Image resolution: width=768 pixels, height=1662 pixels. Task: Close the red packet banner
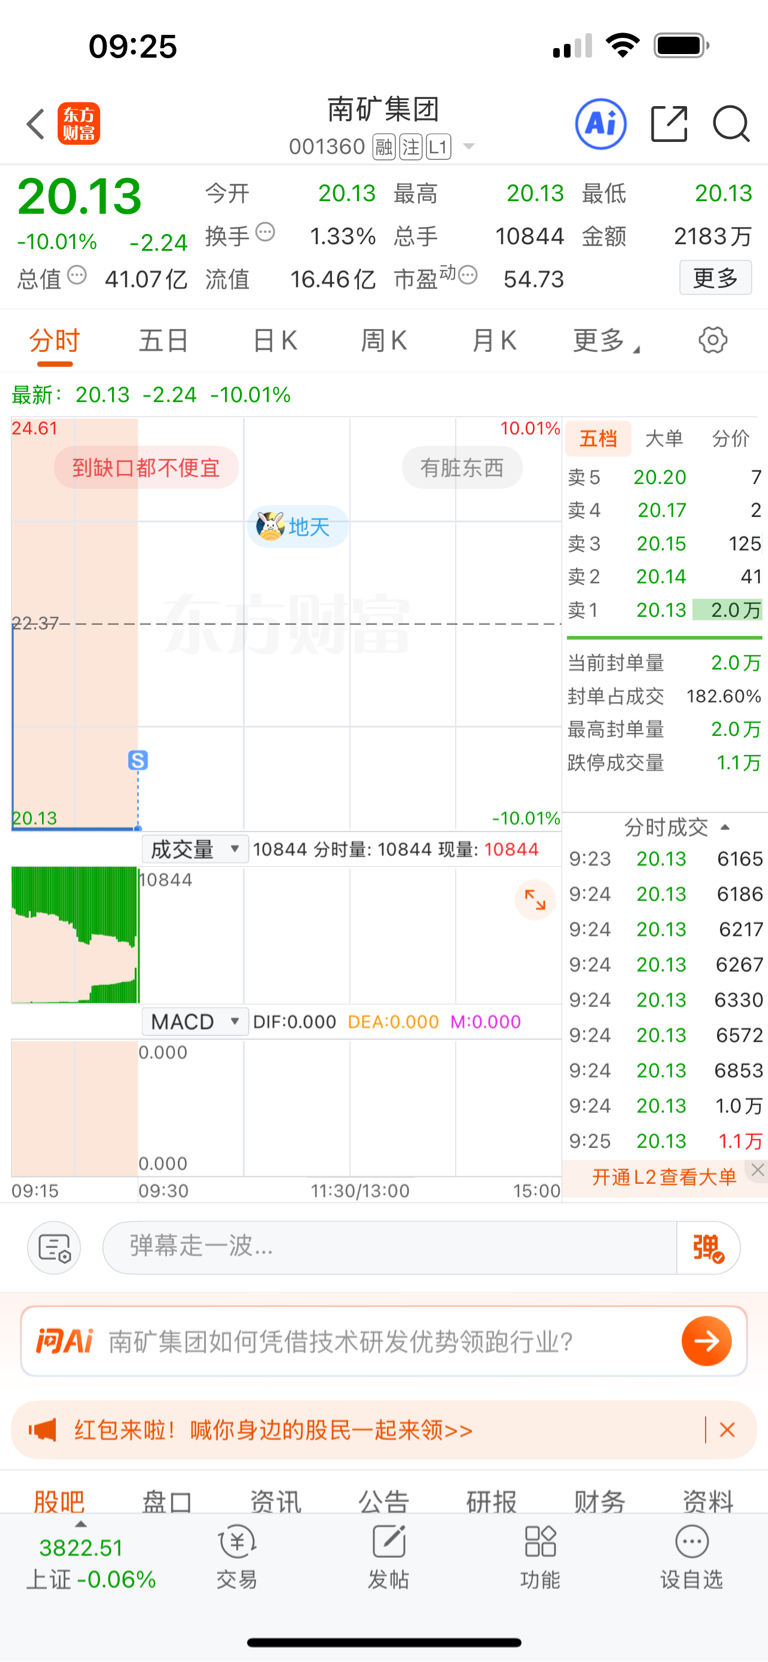coord(727,1430)
